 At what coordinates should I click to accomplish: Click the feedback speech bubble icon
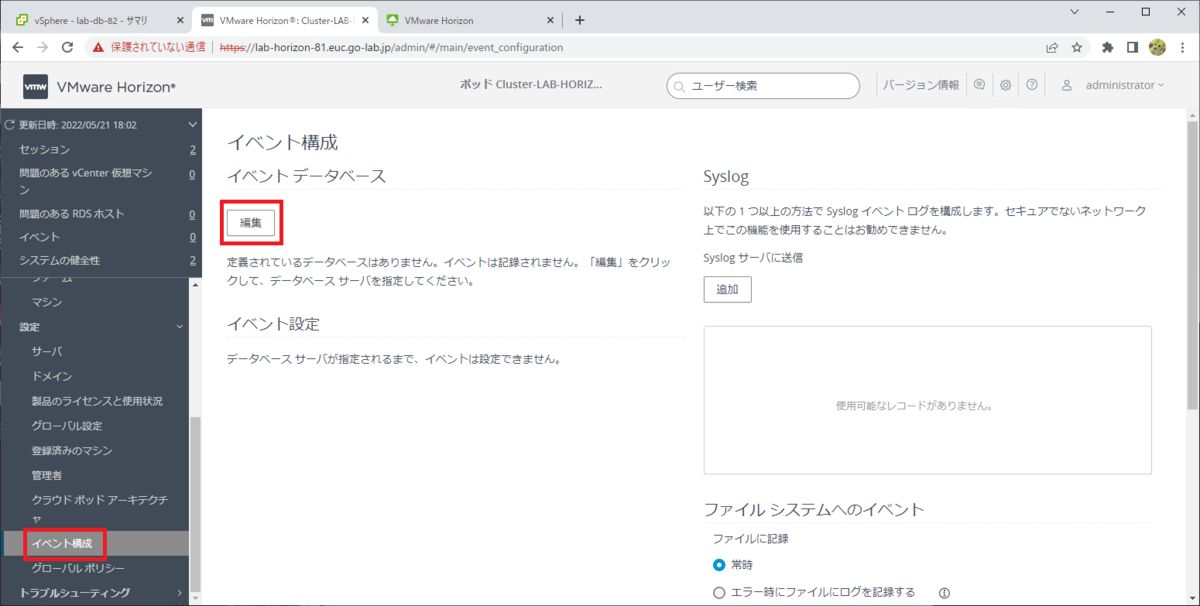tap(980, 86)
